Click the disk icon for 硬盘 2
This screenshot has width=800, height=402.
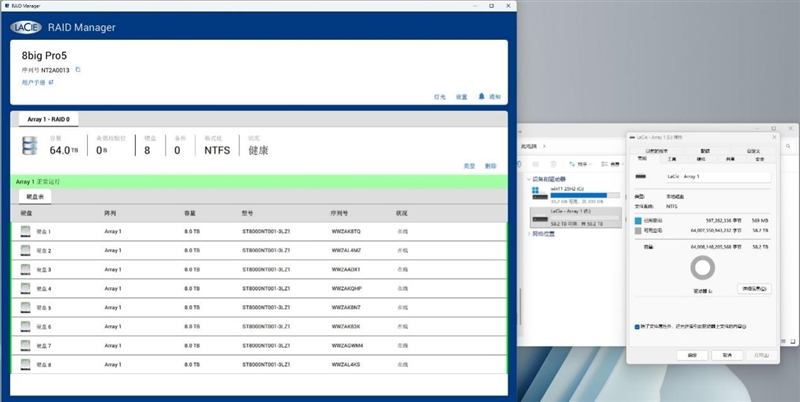point(26,250)
